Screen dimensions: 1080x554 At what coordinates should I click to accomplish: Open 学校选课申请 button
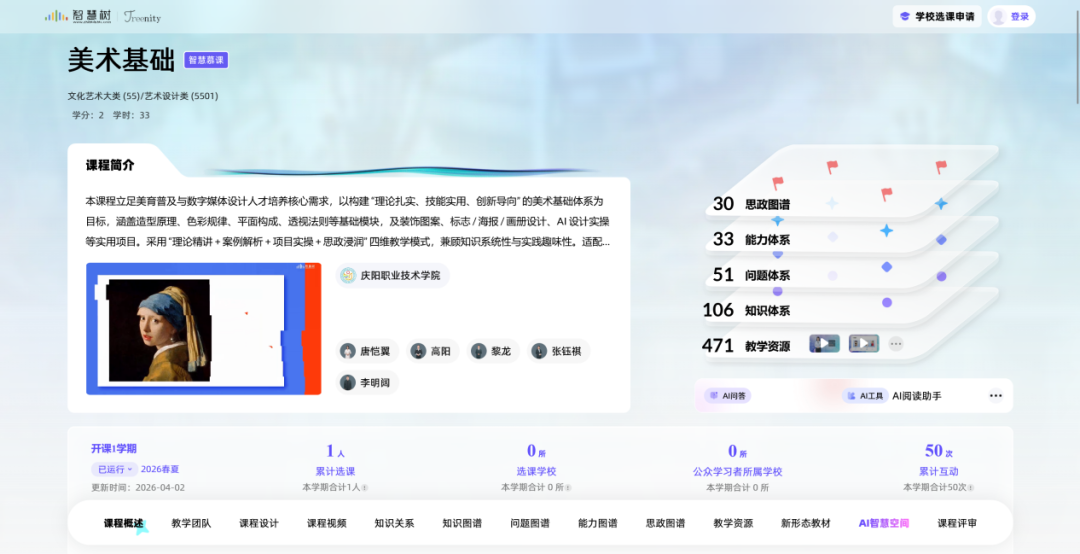937,17
